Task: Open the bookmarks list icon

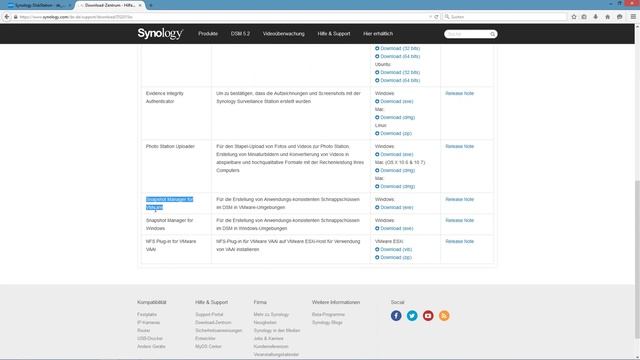Action: (584, 17)
